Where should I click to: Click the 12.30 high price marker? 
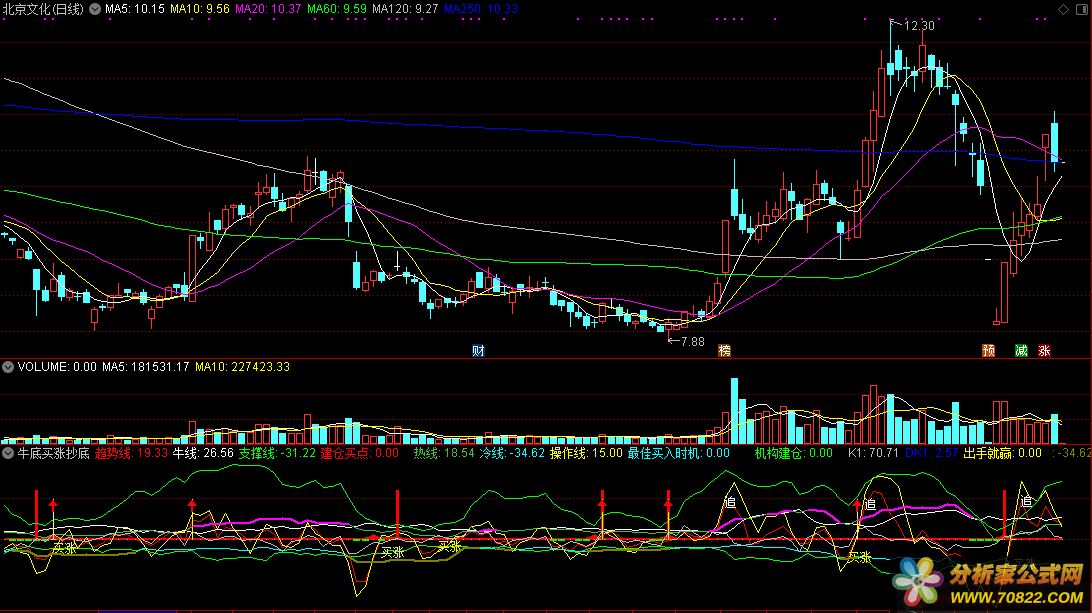tap(918, 25)
